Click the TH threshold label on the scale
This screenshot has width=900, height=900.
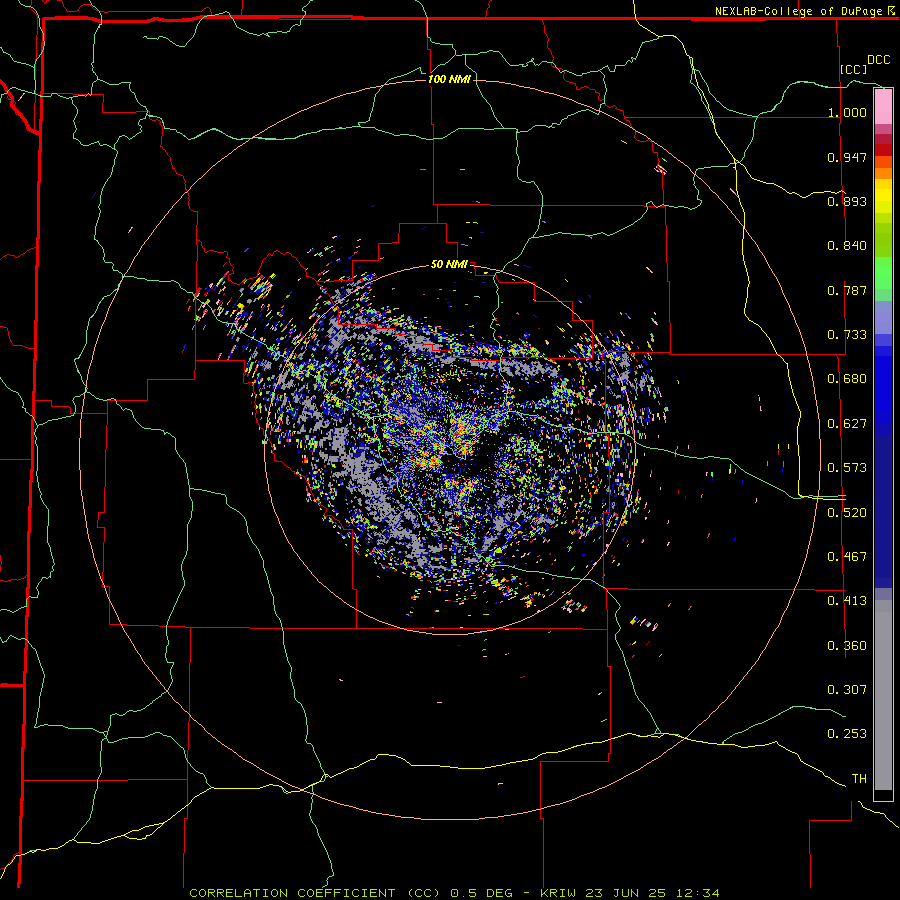pos(859,779)
